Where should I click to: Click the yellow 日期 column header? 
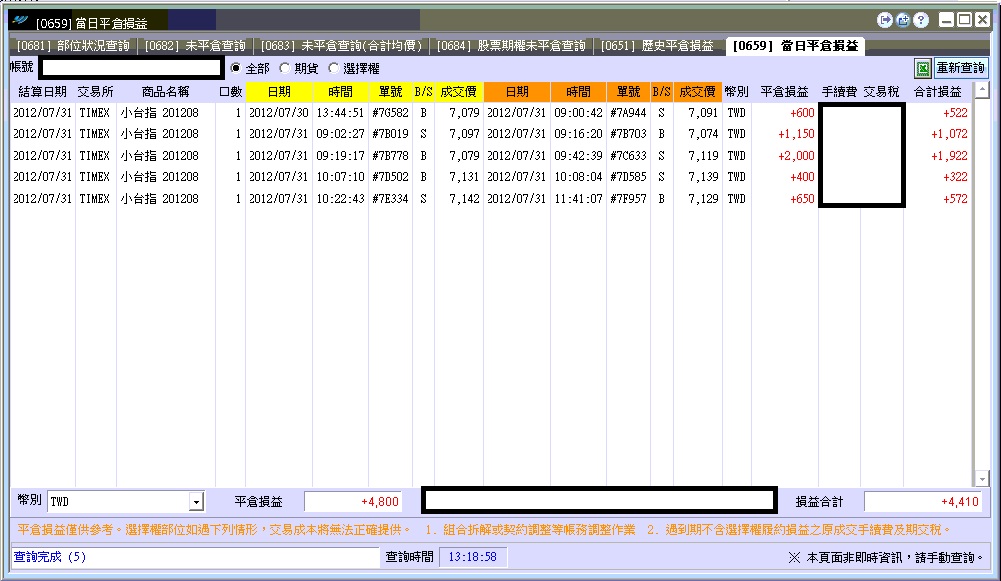(279, 92)
